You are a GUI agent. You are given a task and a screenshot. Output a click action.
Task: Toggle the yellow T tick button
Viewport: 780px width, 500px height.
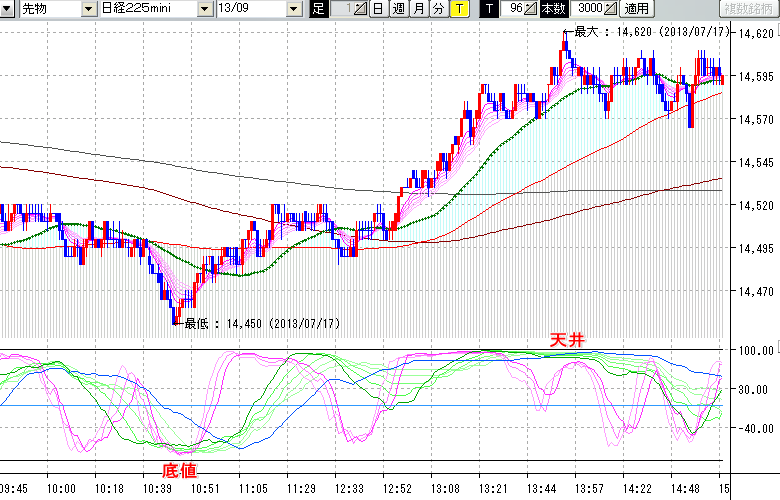[x=458, y=9]
